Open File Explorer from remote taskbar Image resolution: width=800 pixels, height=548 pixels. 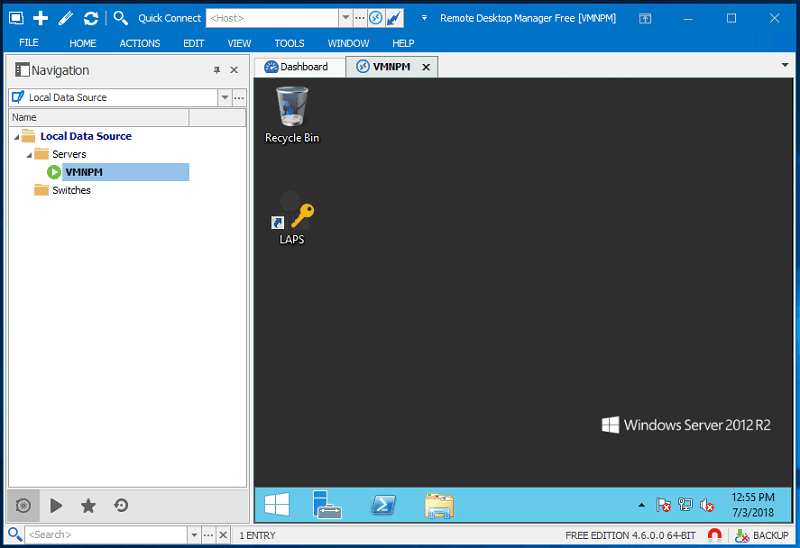(439, 506)
